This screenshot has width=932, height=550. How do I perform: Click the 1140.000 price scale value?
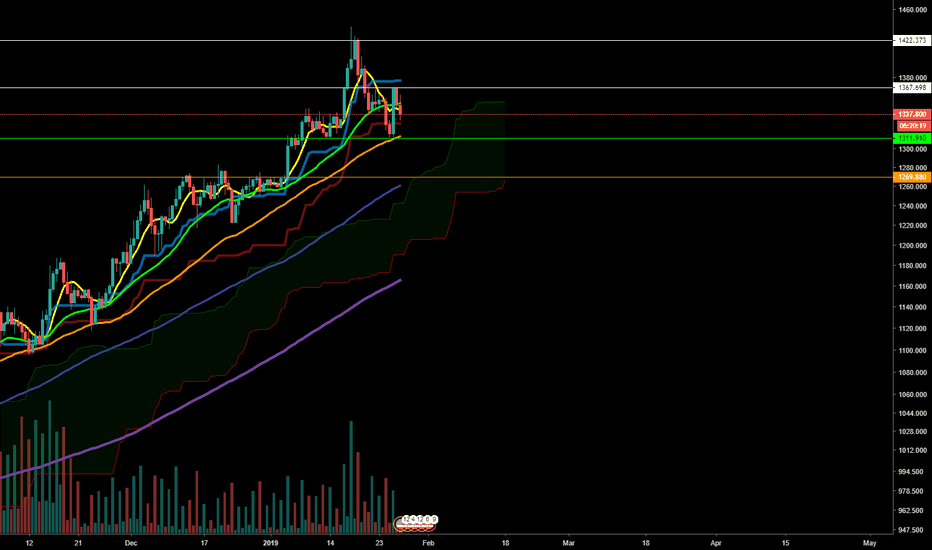coord(913,307)
